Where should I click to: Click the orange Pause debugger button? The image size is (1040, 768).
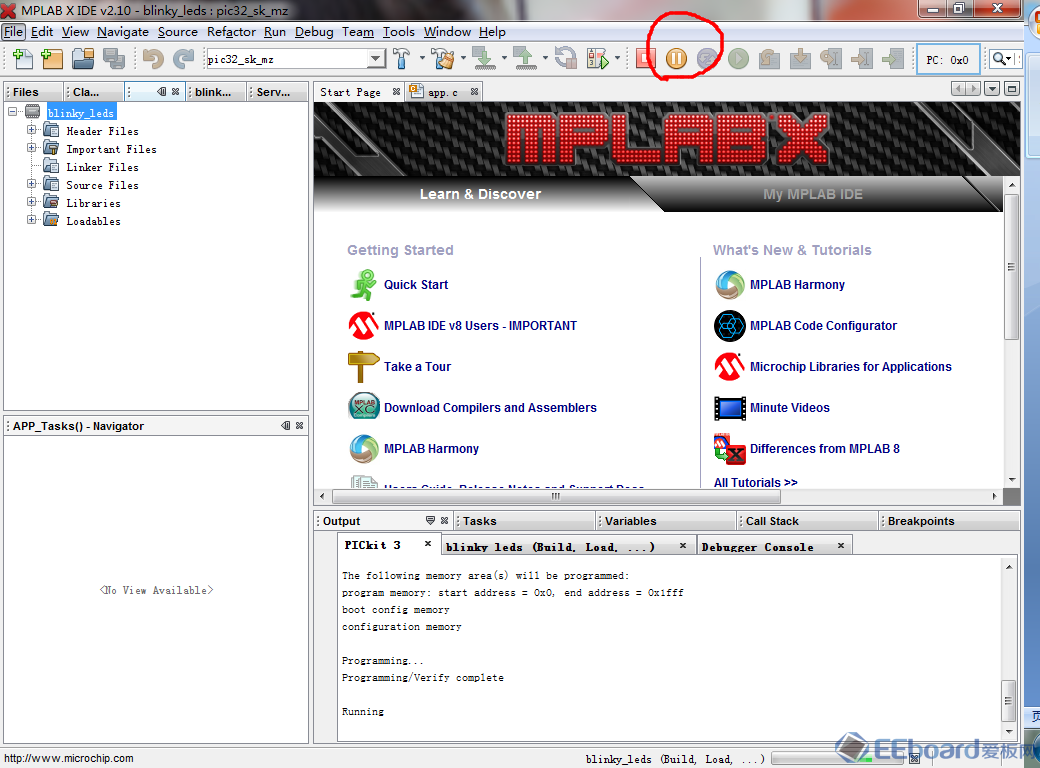(676, 59)
